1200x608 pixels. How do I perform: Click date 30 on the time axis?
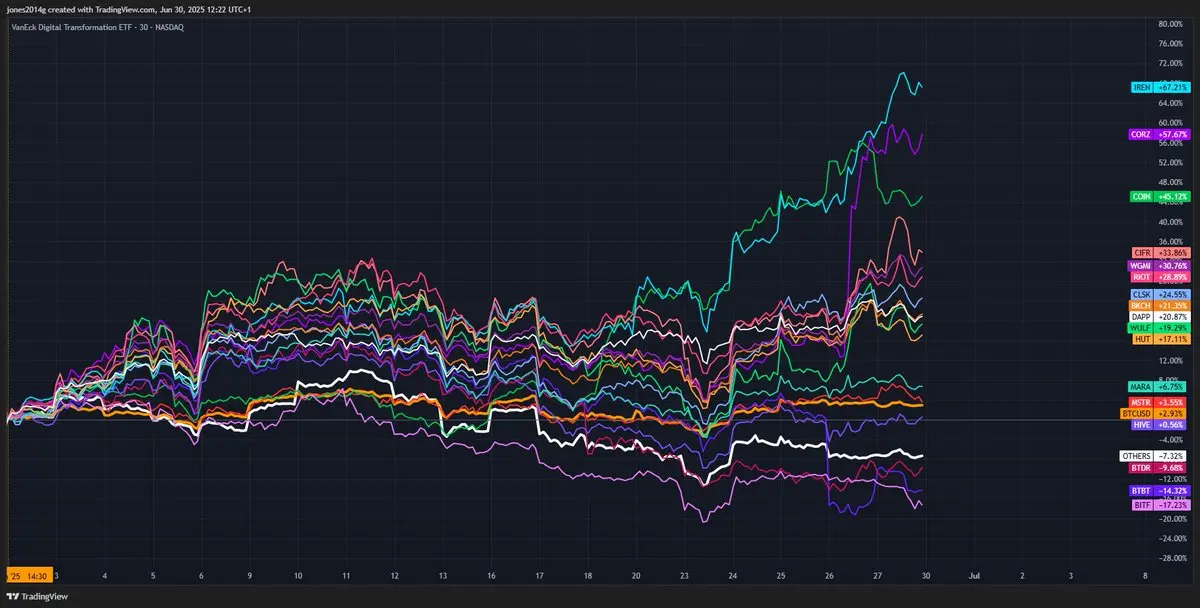click(x=926, y=576)
